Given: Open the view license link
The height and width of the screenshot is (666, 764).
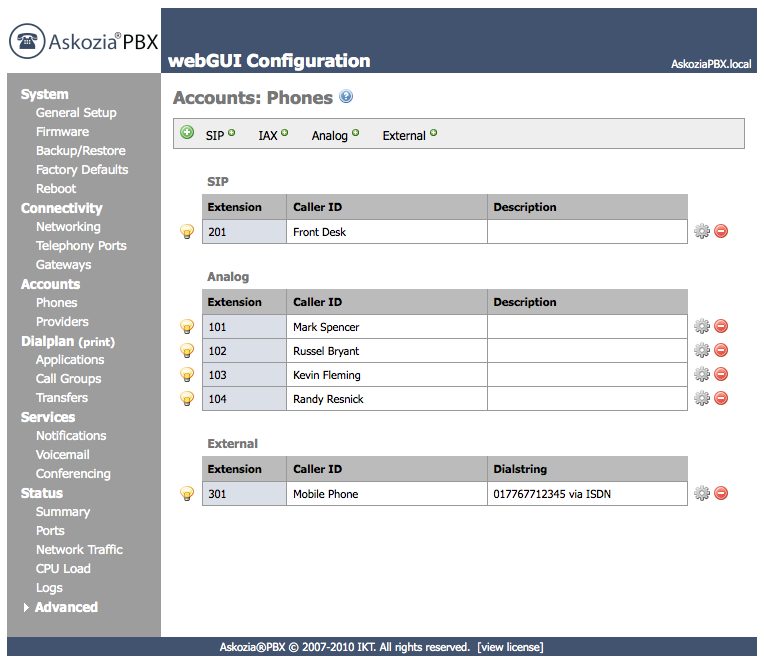Looking at the screenshot, I should (x=510, y=647).
